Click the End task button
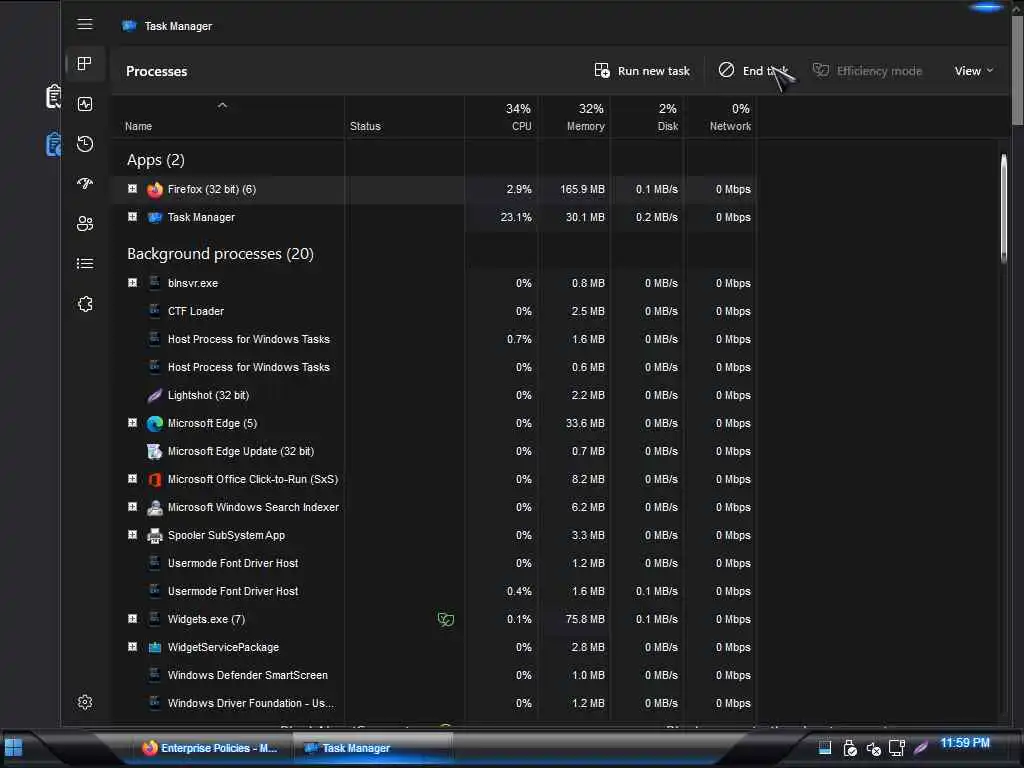The image size is (1024, 768). (x=754, y=71)
